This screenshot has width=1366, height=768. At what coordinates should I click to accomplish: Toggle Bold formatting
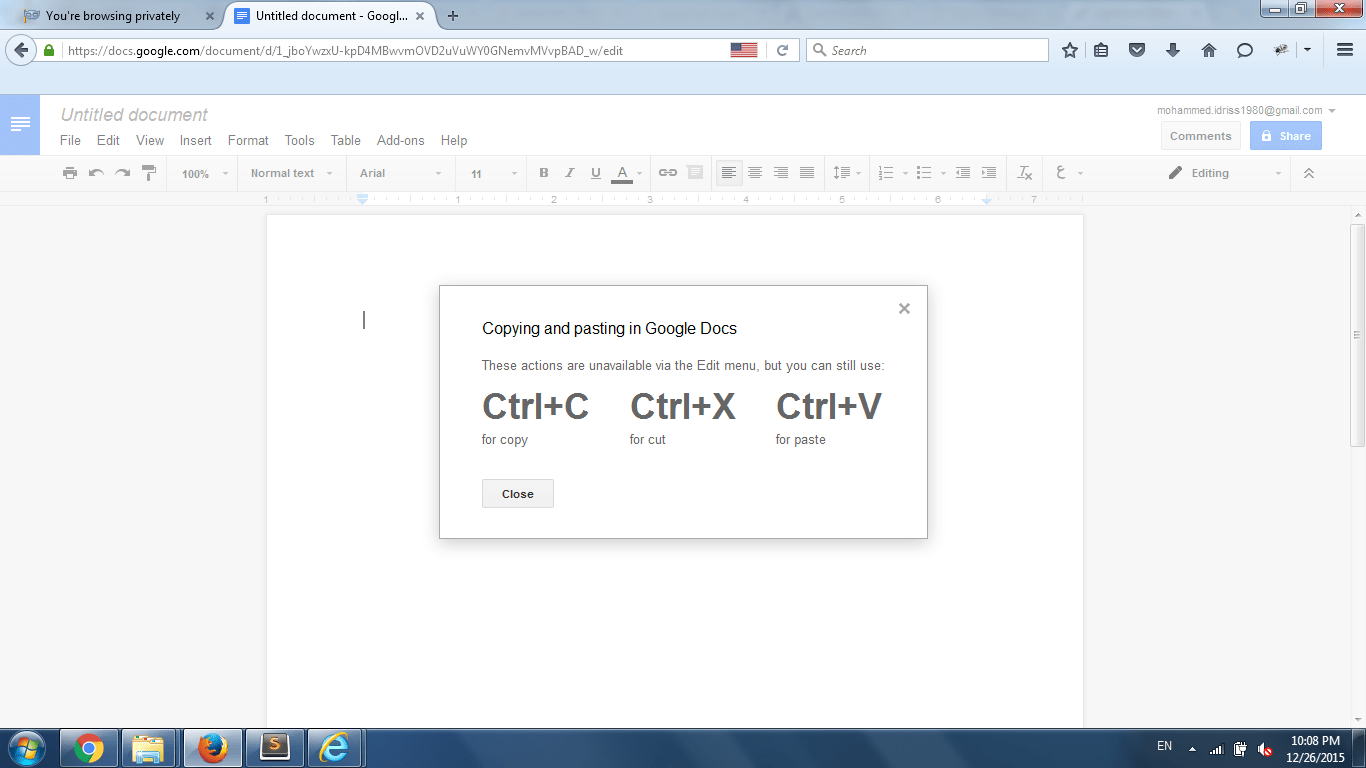pyautogui.click(x=544, y=173)
